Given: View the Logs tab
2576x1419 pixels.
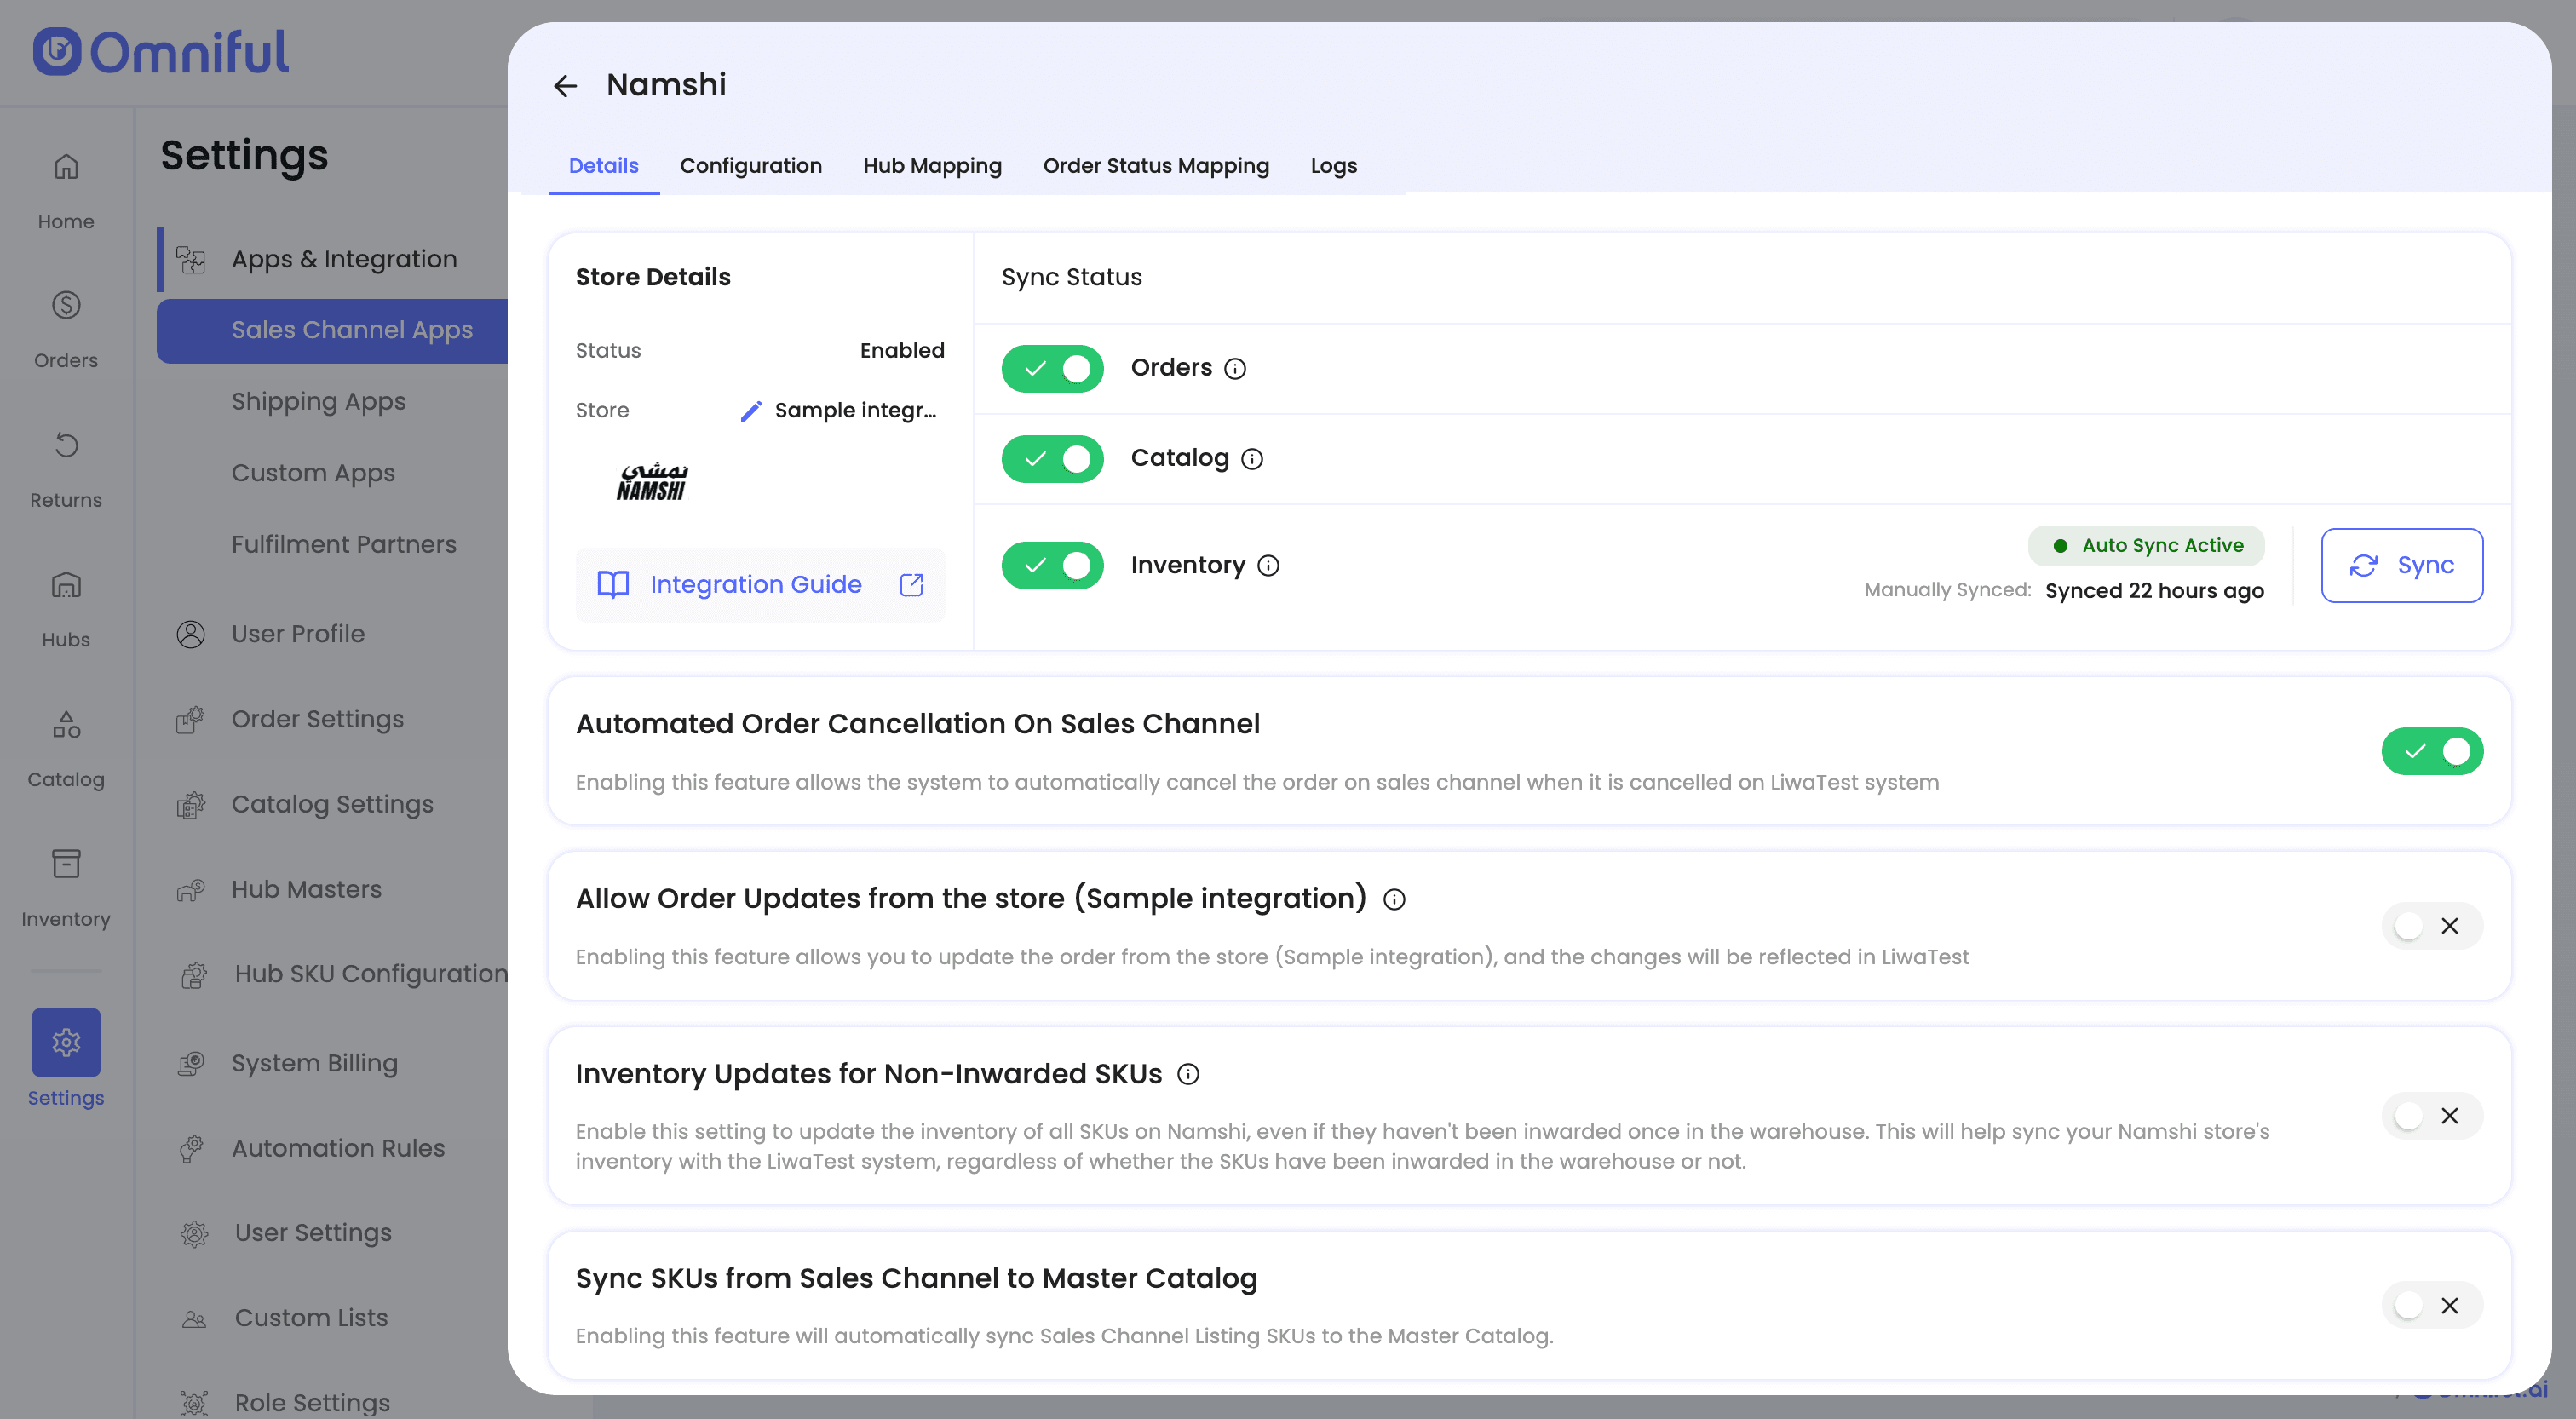Looking at the screenshot, I should click(x=1333, y=166).
